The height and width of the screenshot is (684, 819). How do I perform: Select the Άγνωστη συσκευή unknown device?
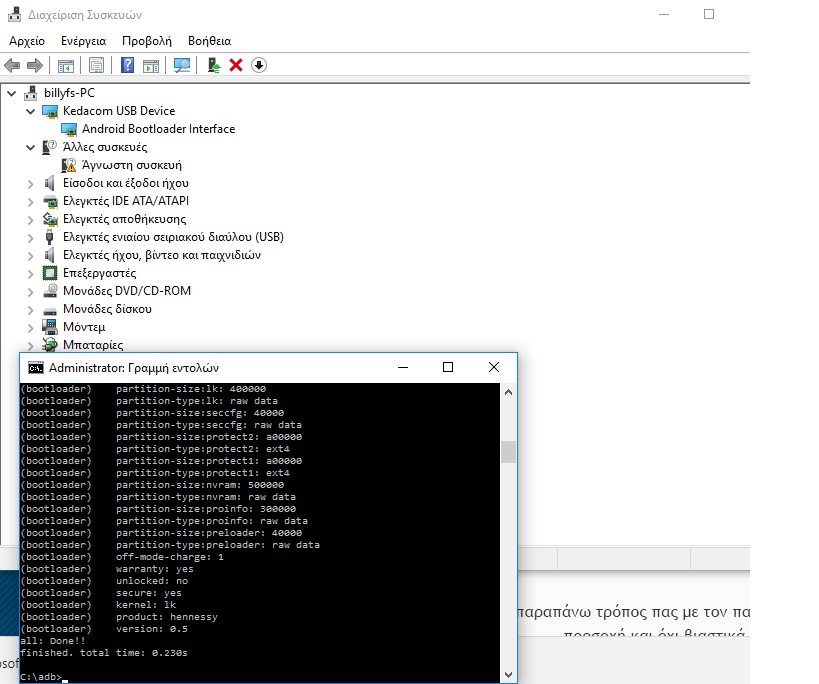pyautogui.click(x=131, y=165)
